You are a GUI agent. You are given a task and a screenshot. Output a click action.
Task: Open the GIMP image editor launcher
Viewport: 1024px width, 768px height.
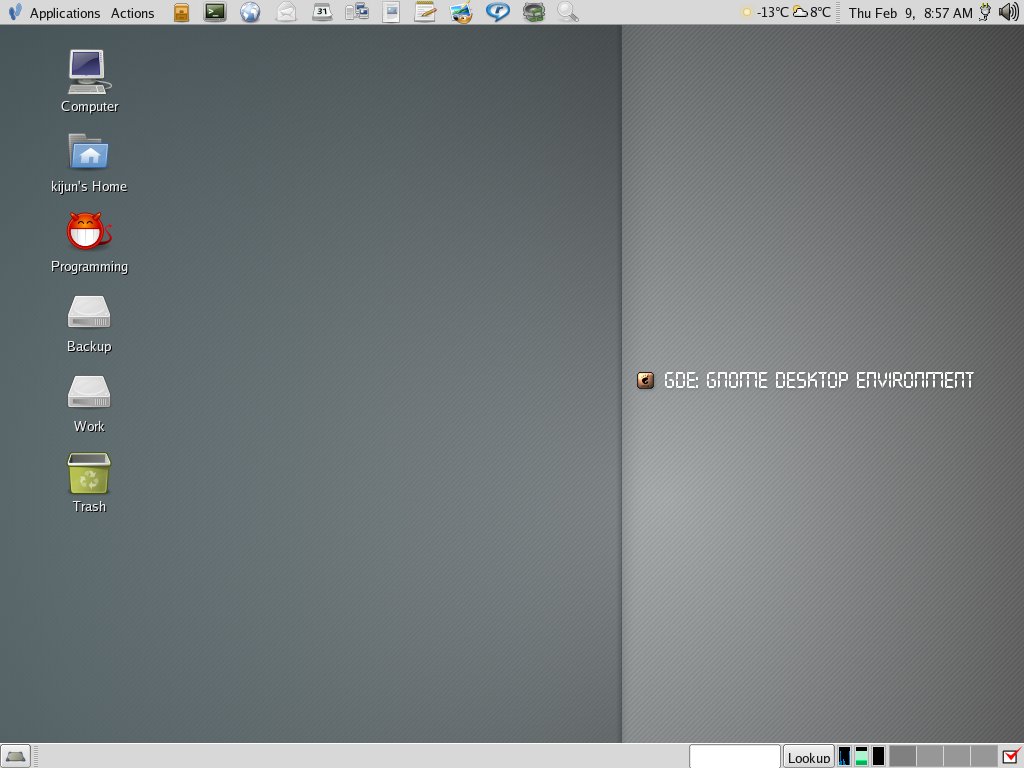click(x=461, y=12)
